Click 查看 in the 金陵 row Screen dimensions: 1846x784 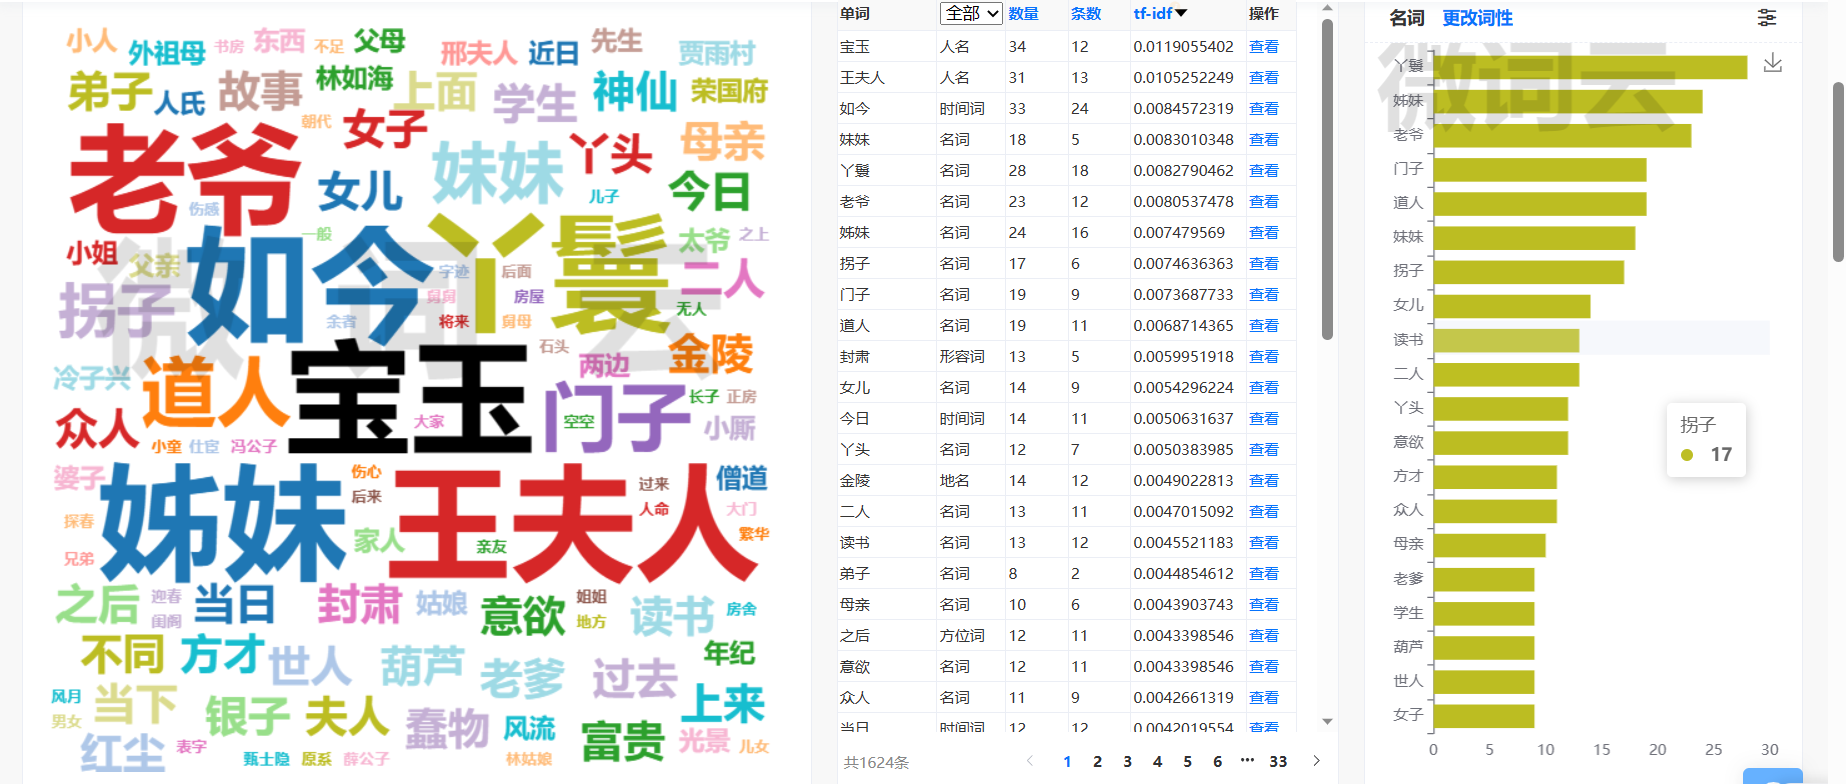(x=1264, y=480)
